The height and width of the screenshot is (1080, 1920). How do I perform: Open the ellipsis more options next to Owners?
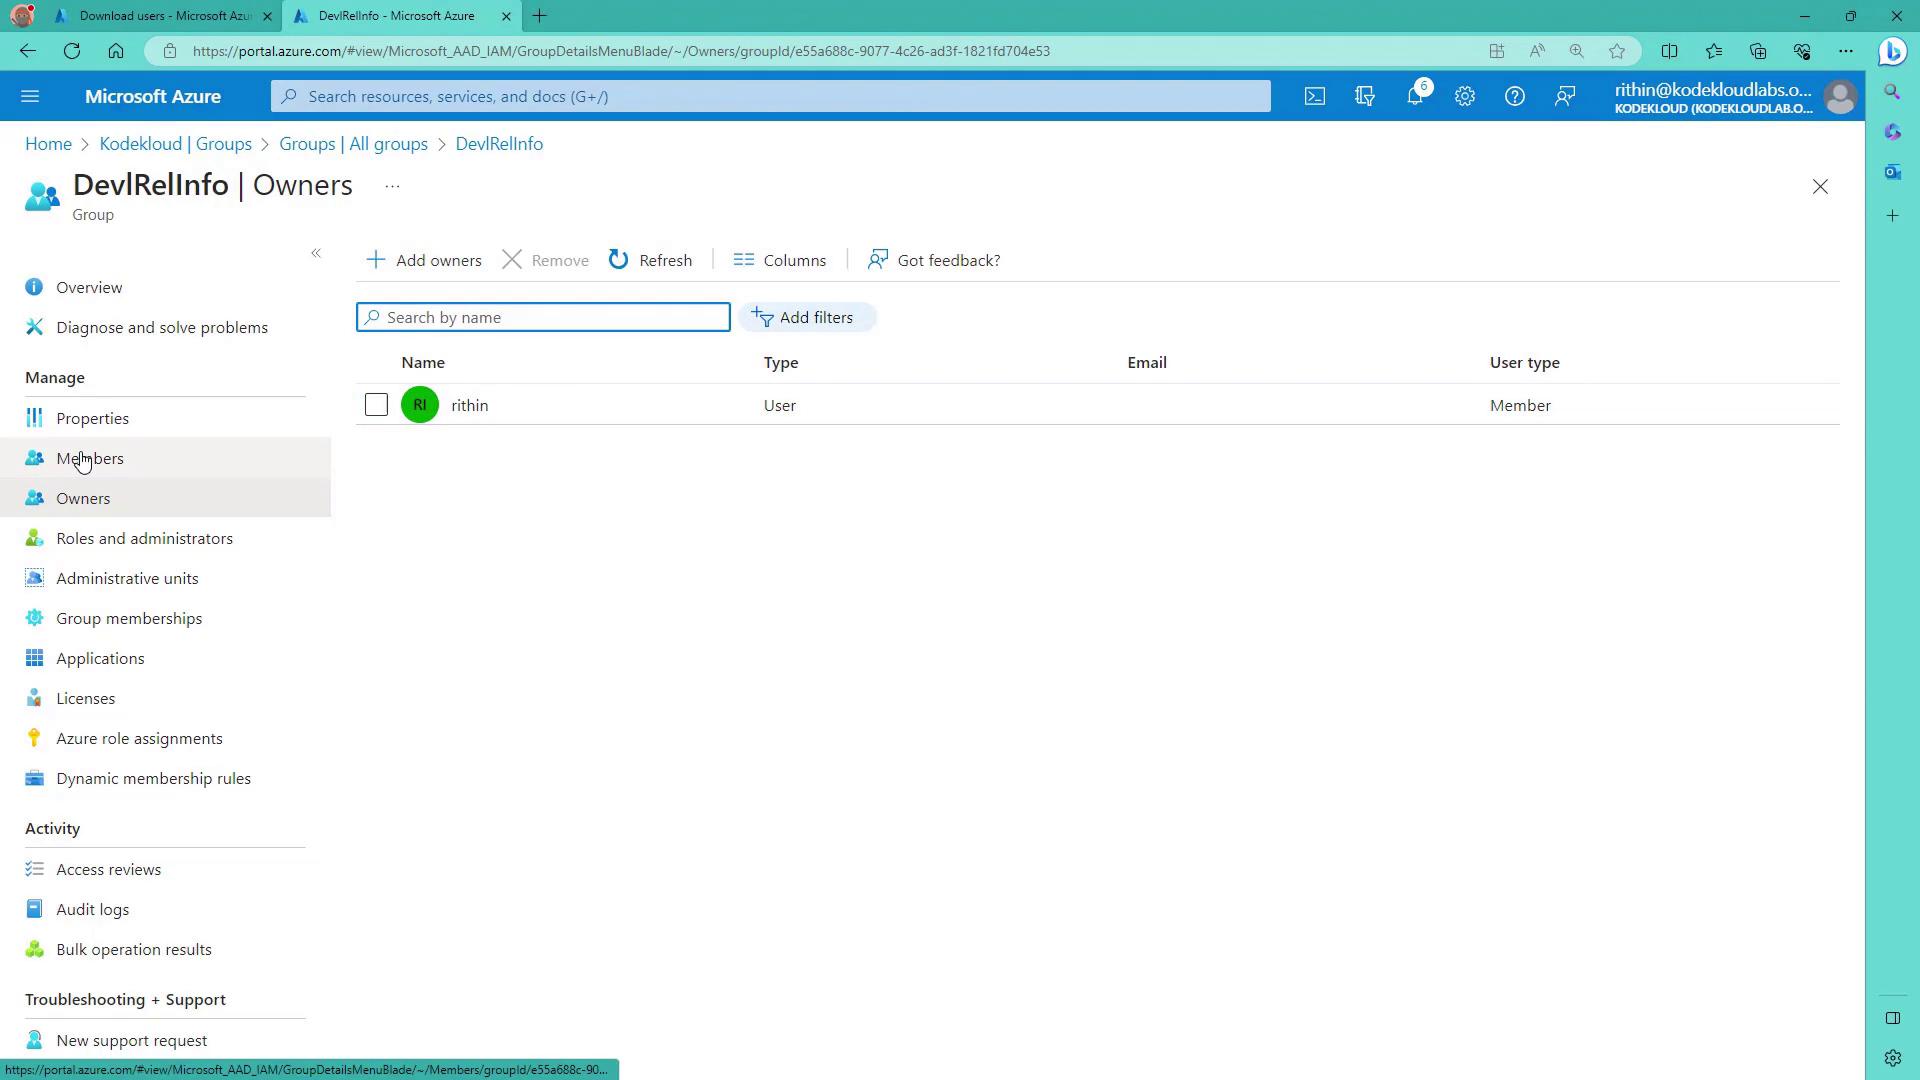[392, 186]
